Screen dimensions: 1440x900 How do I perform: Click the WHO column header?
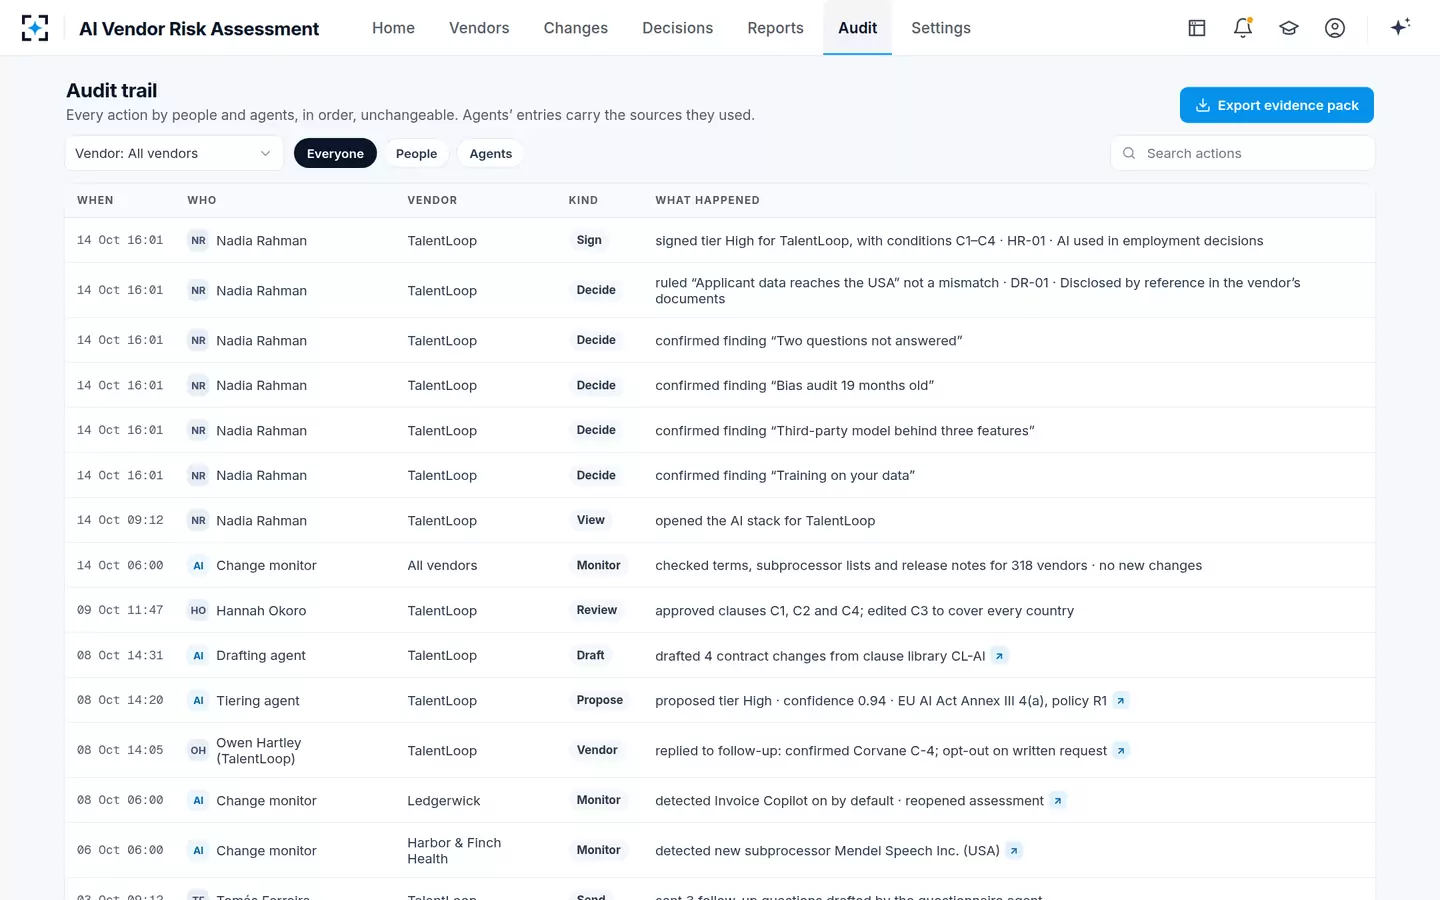point(202,200)
